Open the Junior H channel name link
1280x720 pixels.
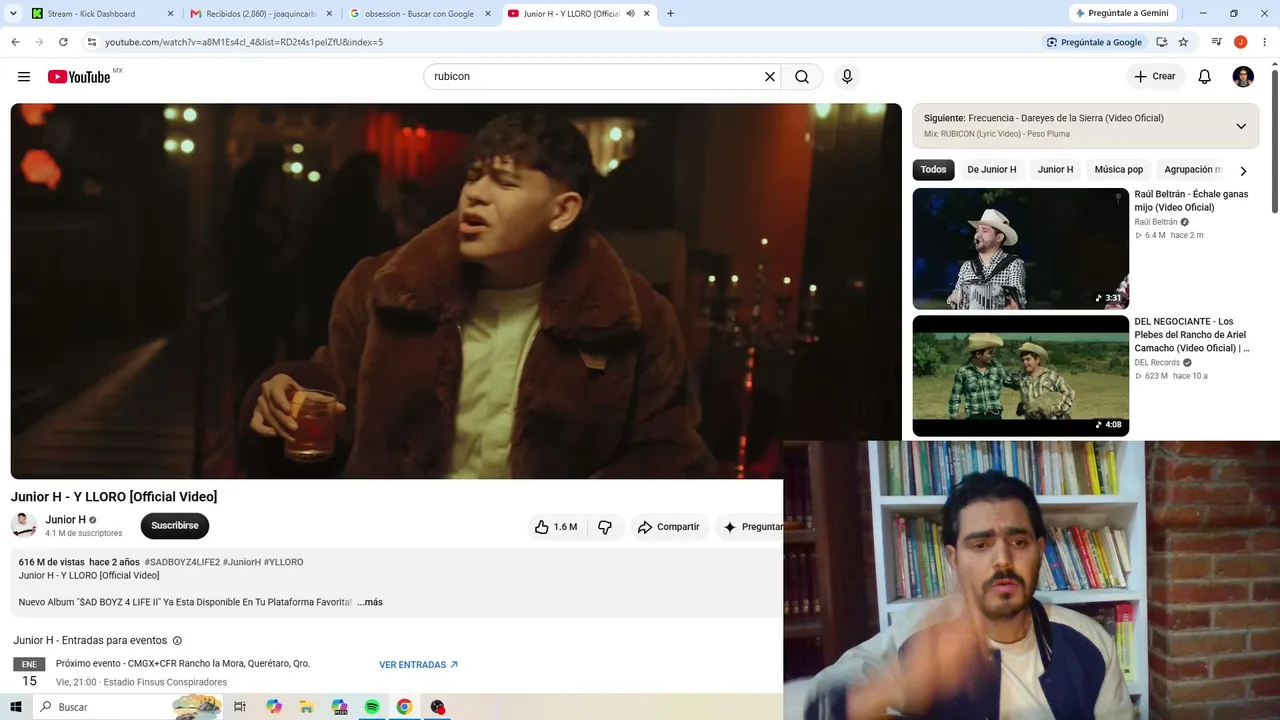tap(66, 520)
